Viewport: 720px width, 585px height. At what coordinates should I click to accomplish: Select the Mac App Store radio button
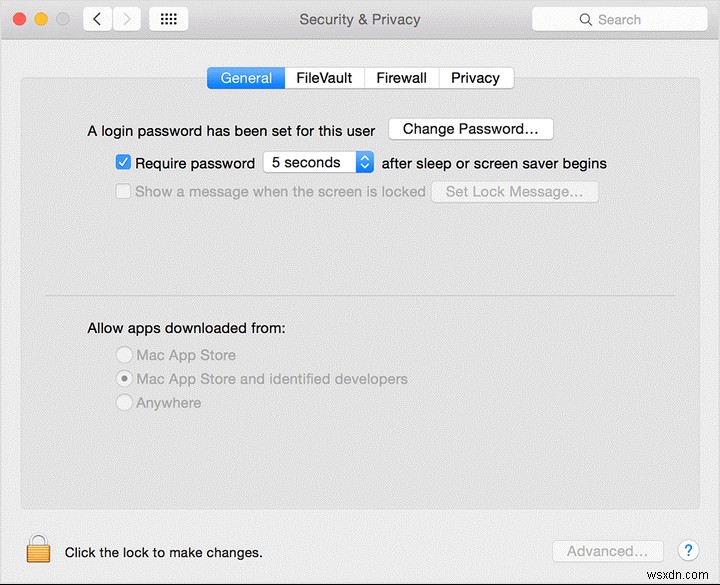(124, 355)
